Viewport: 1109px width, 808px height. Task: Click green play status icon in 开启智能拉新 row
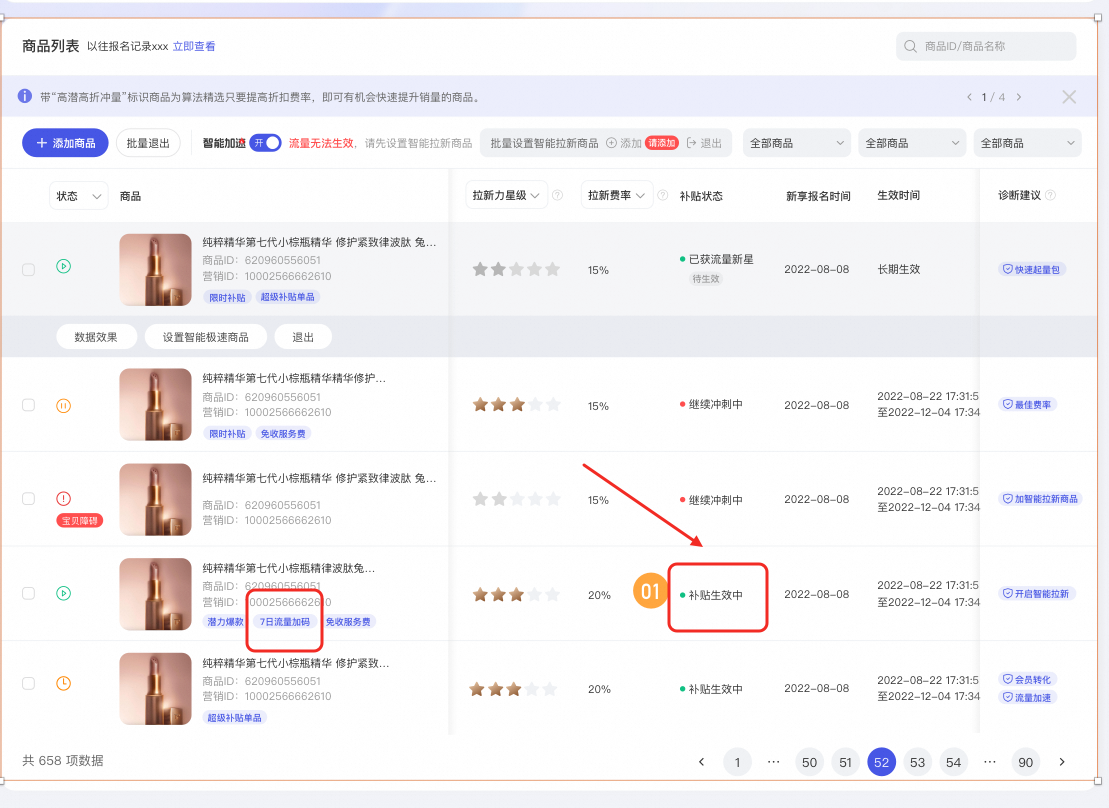coord(64,593)
